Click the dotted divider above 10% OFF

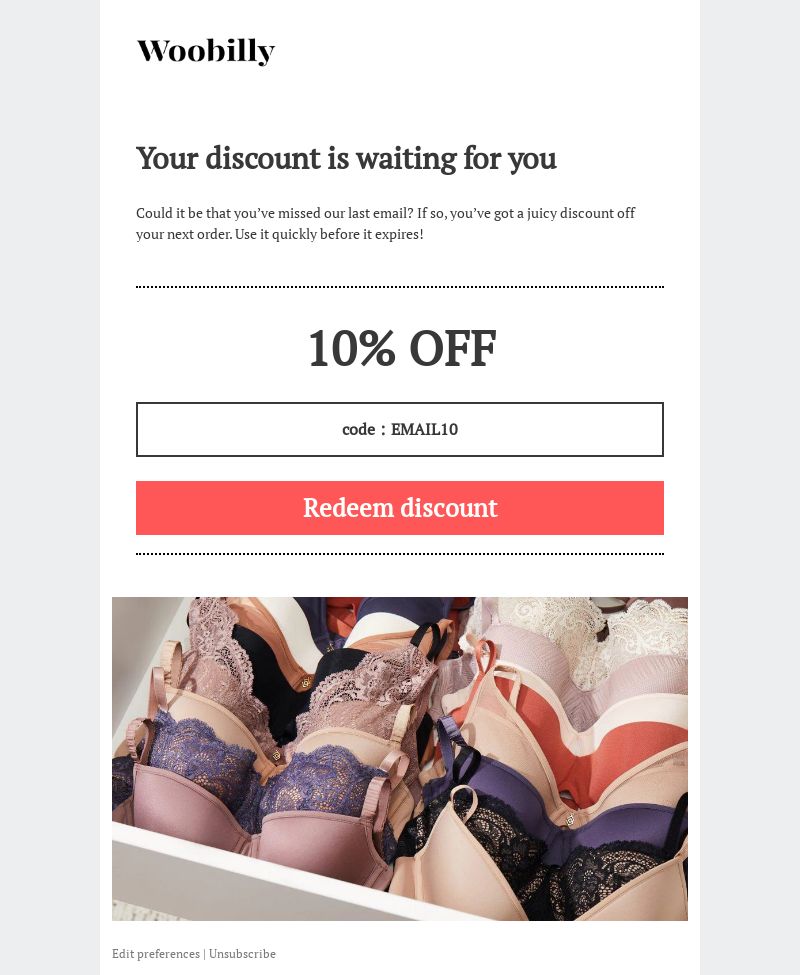click(400, 287)
